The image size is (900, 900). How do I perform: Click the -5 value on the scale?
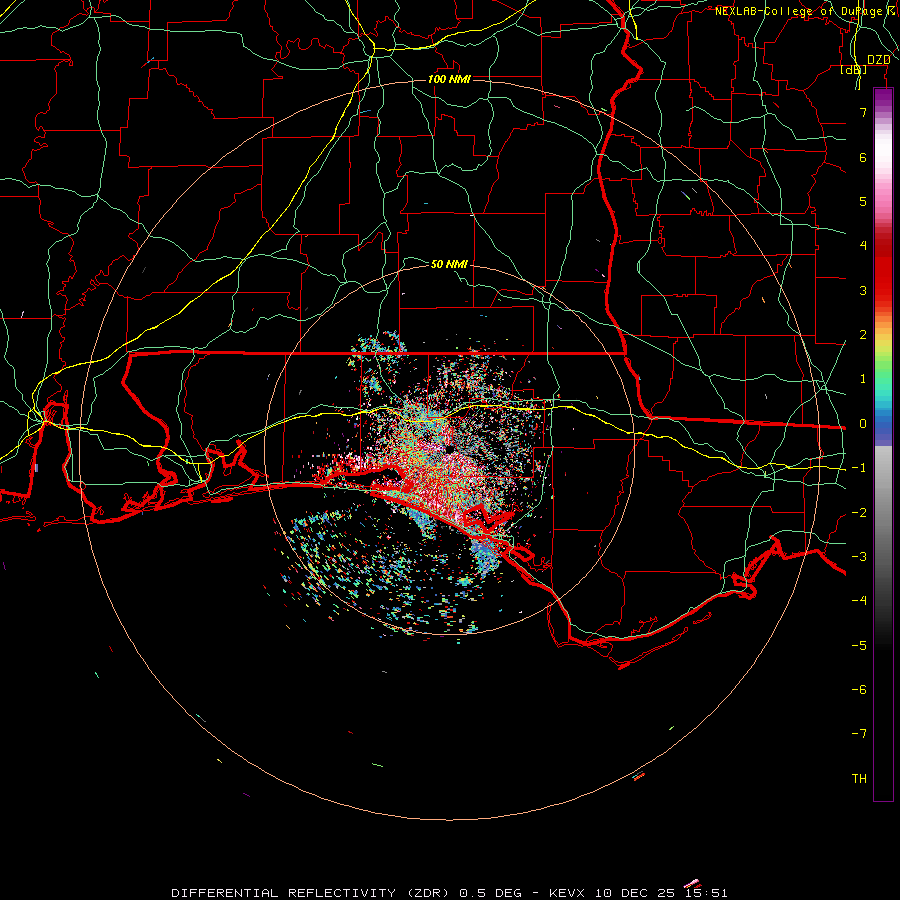(859, 645)
